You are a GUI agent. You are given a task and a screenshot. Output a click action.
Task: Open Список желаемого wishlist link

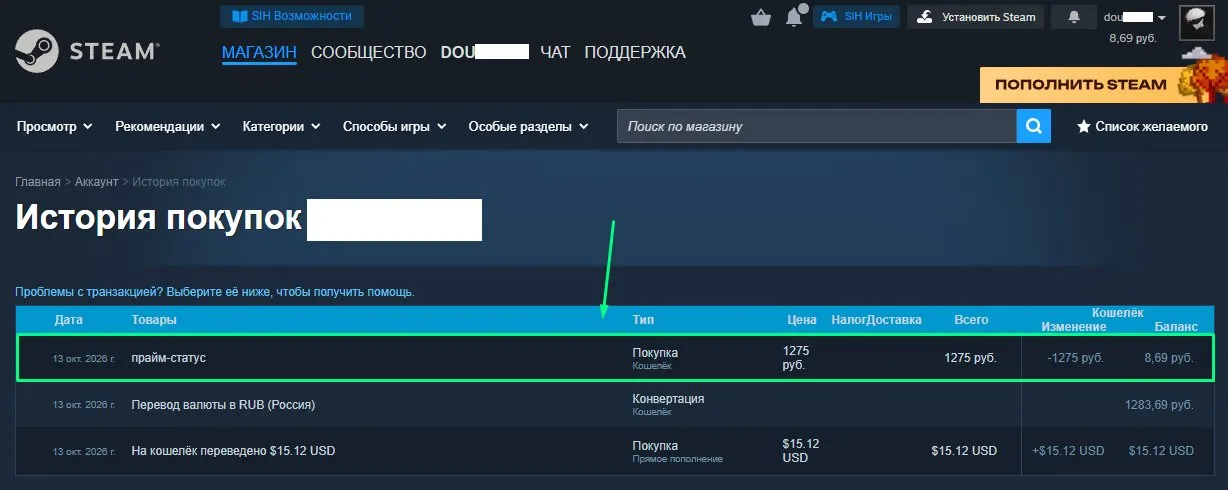tap(1142, 127)
